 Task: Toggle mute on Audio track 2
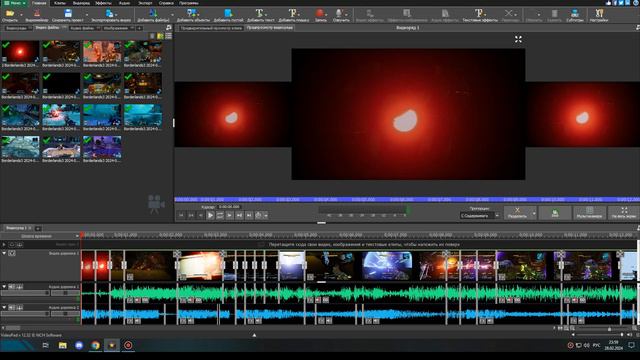click(12, 307)
